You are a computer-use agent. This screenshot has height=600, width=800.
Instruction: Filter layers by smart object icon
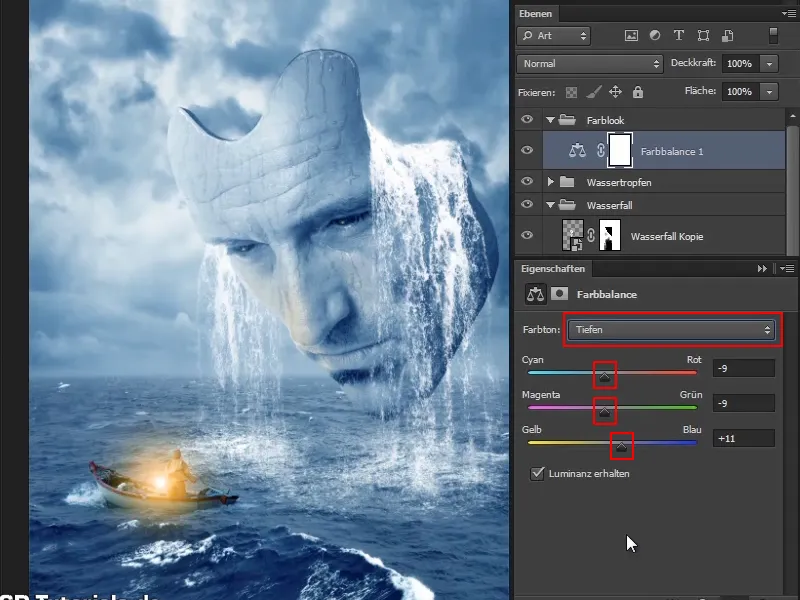click(x=728, y=35)
